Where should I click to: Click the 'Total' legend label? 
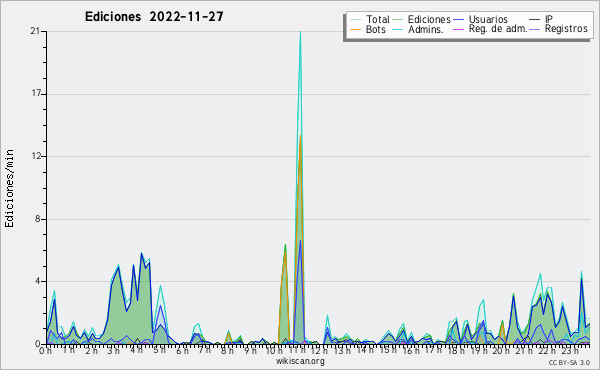point(378,19)
